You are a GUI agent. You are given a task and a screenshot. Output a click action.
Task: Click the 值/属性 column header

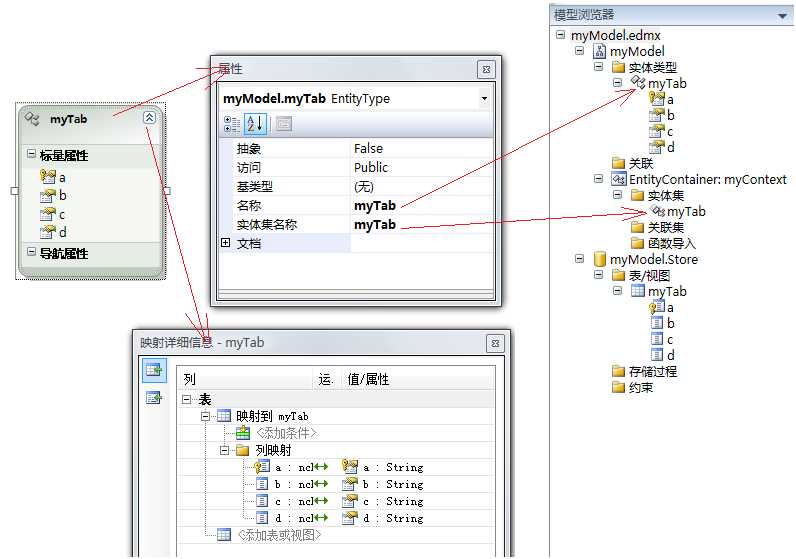pos(417,379)
